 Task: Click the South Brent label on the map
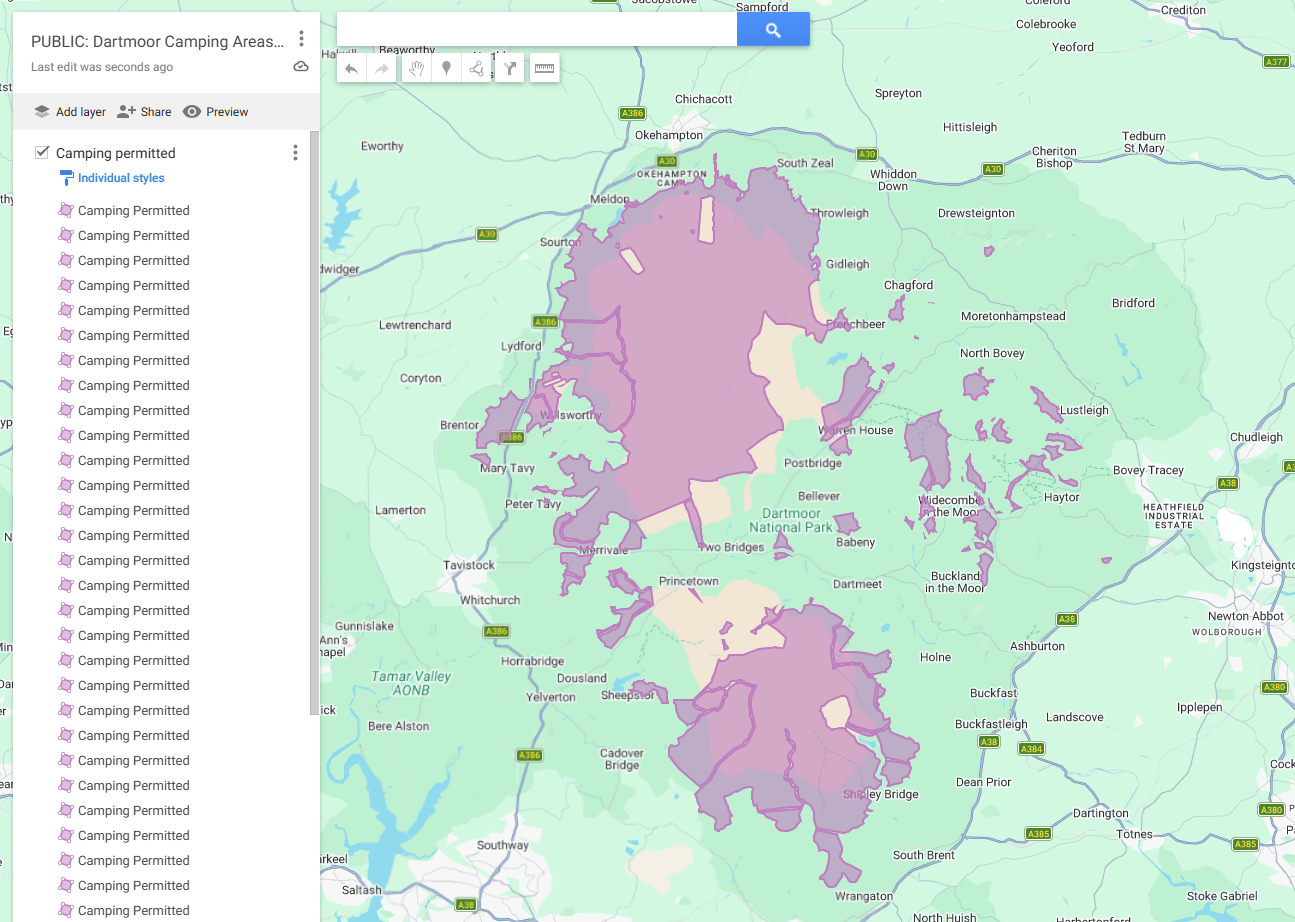pyautogui.click(x=924, y=855)
